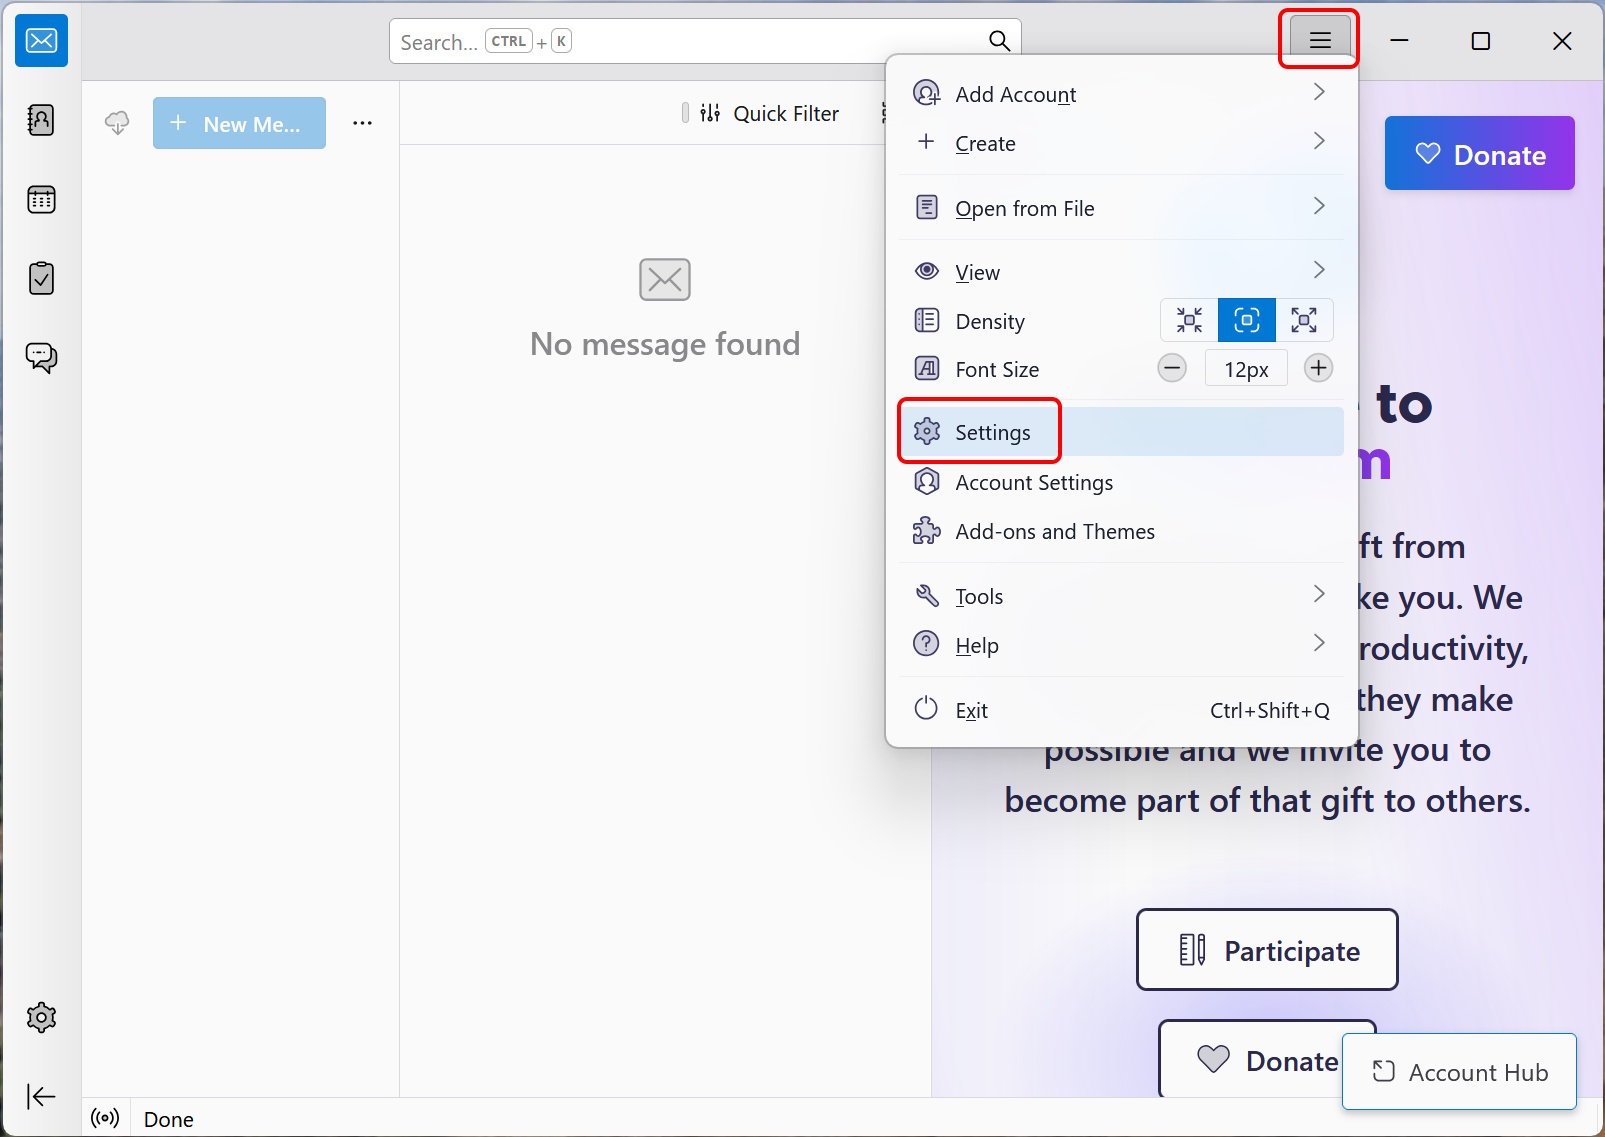Collapse the spaces toolbar arrow icon
Screen dimensions: 1605x1137
click(x=41, y=1097)
